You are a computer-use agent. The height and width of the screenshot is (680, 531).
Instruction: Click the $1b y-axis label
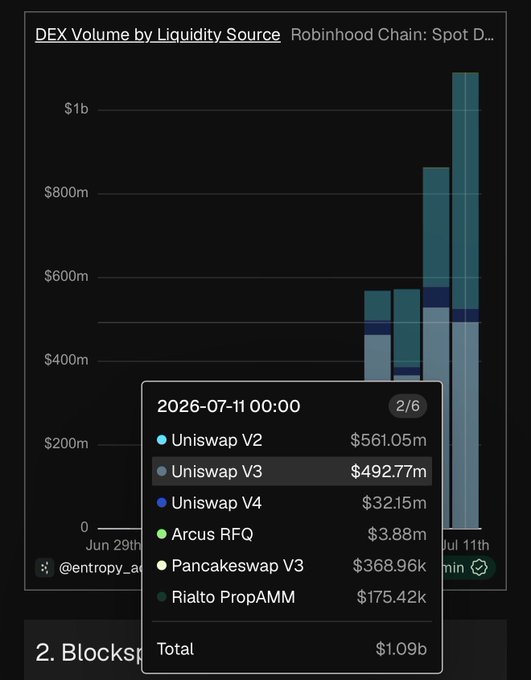point(76,108)
